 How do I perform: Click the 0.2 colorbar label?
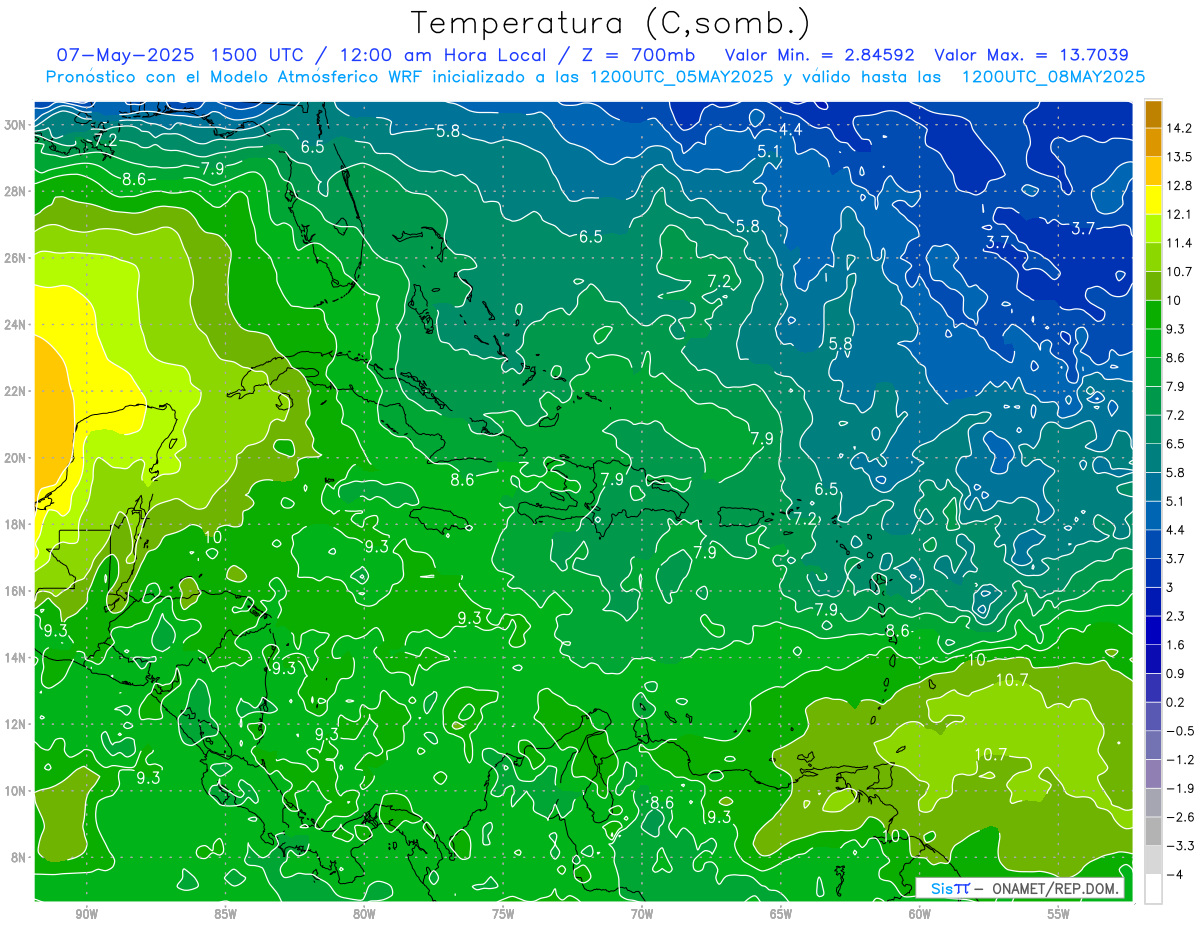pos(1177,702)
